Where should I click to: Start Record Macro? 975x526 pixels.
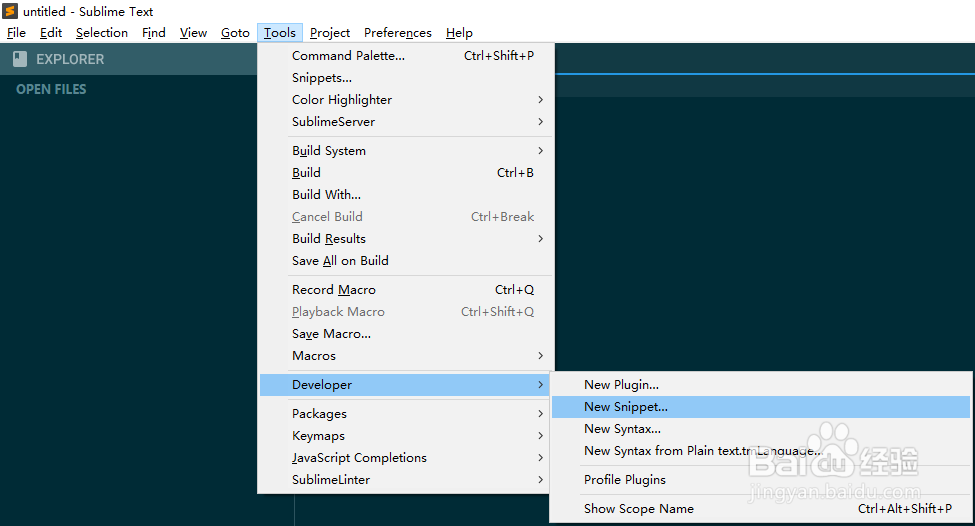(x=405, y=290)
